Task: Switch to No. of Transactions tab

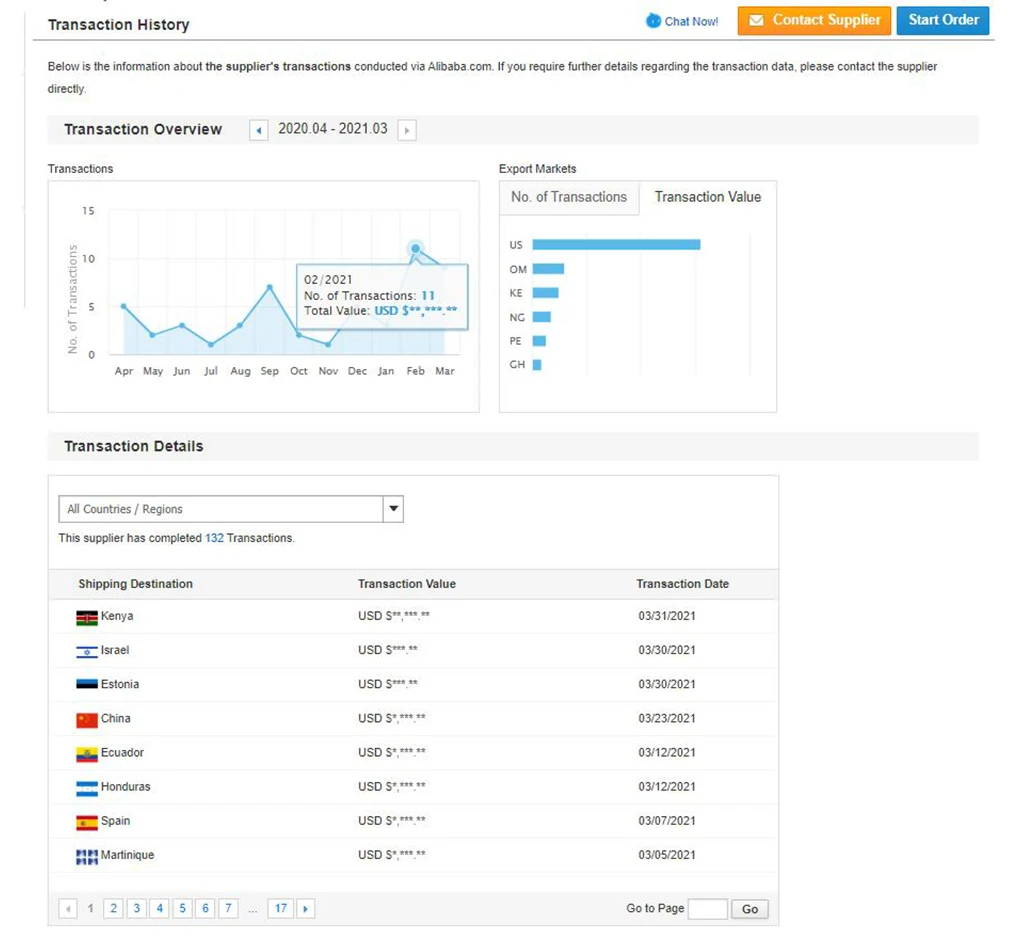Action: [x=569, y=197]
